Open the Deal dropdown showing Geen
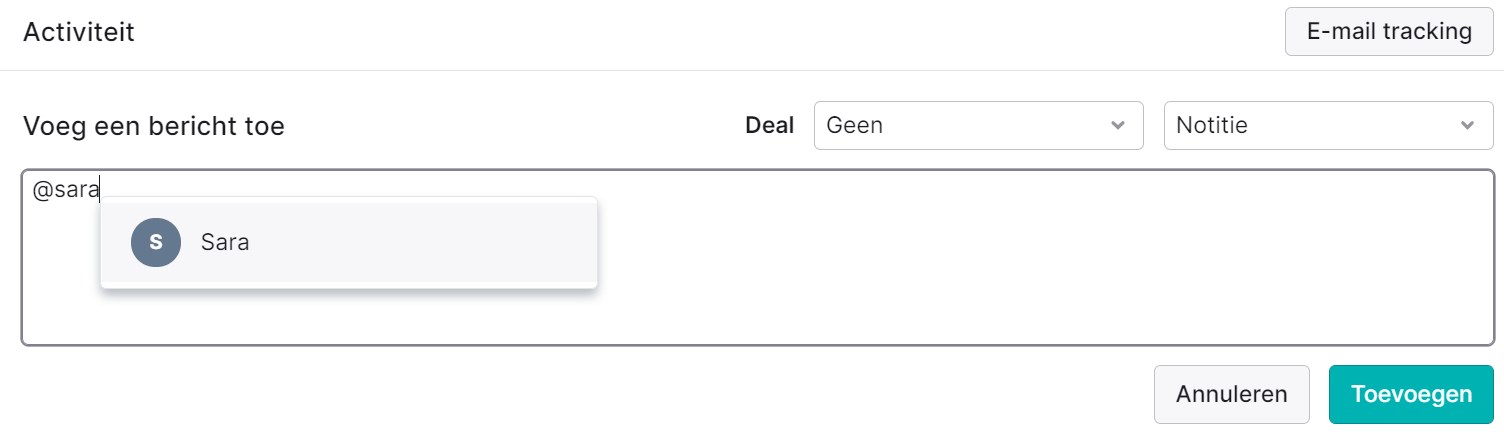 [978, 126]
